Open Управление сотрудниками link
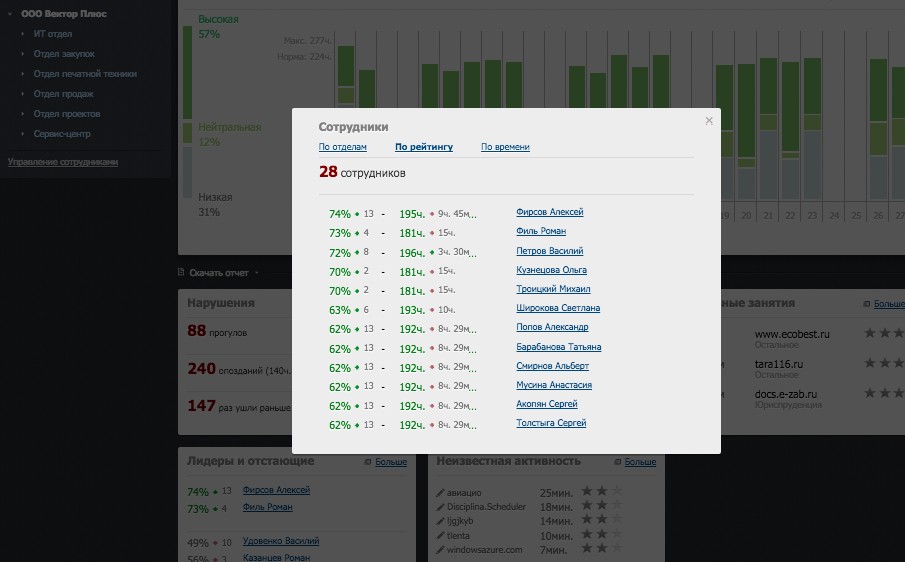This screenshot has width=905, height=562. 63,162
